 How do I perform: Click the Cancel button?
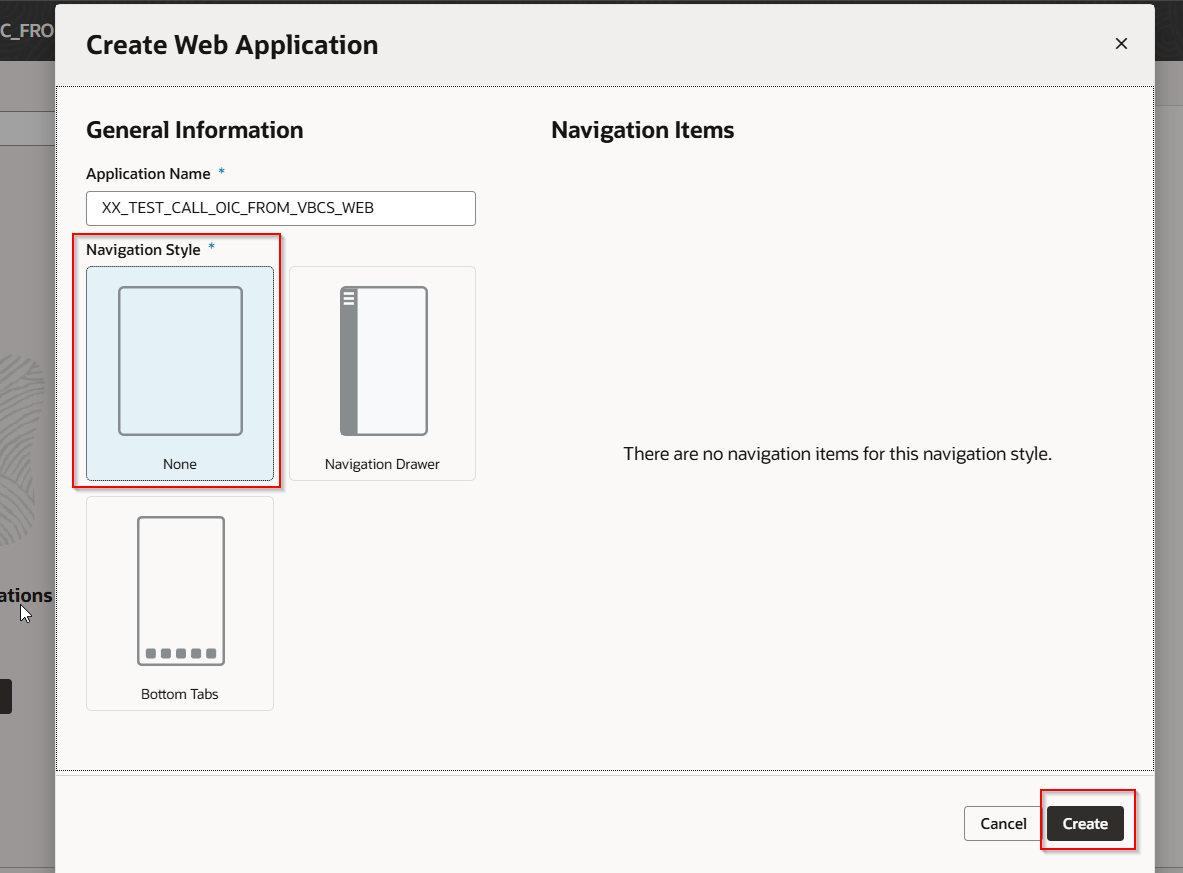coord(1002,823)
